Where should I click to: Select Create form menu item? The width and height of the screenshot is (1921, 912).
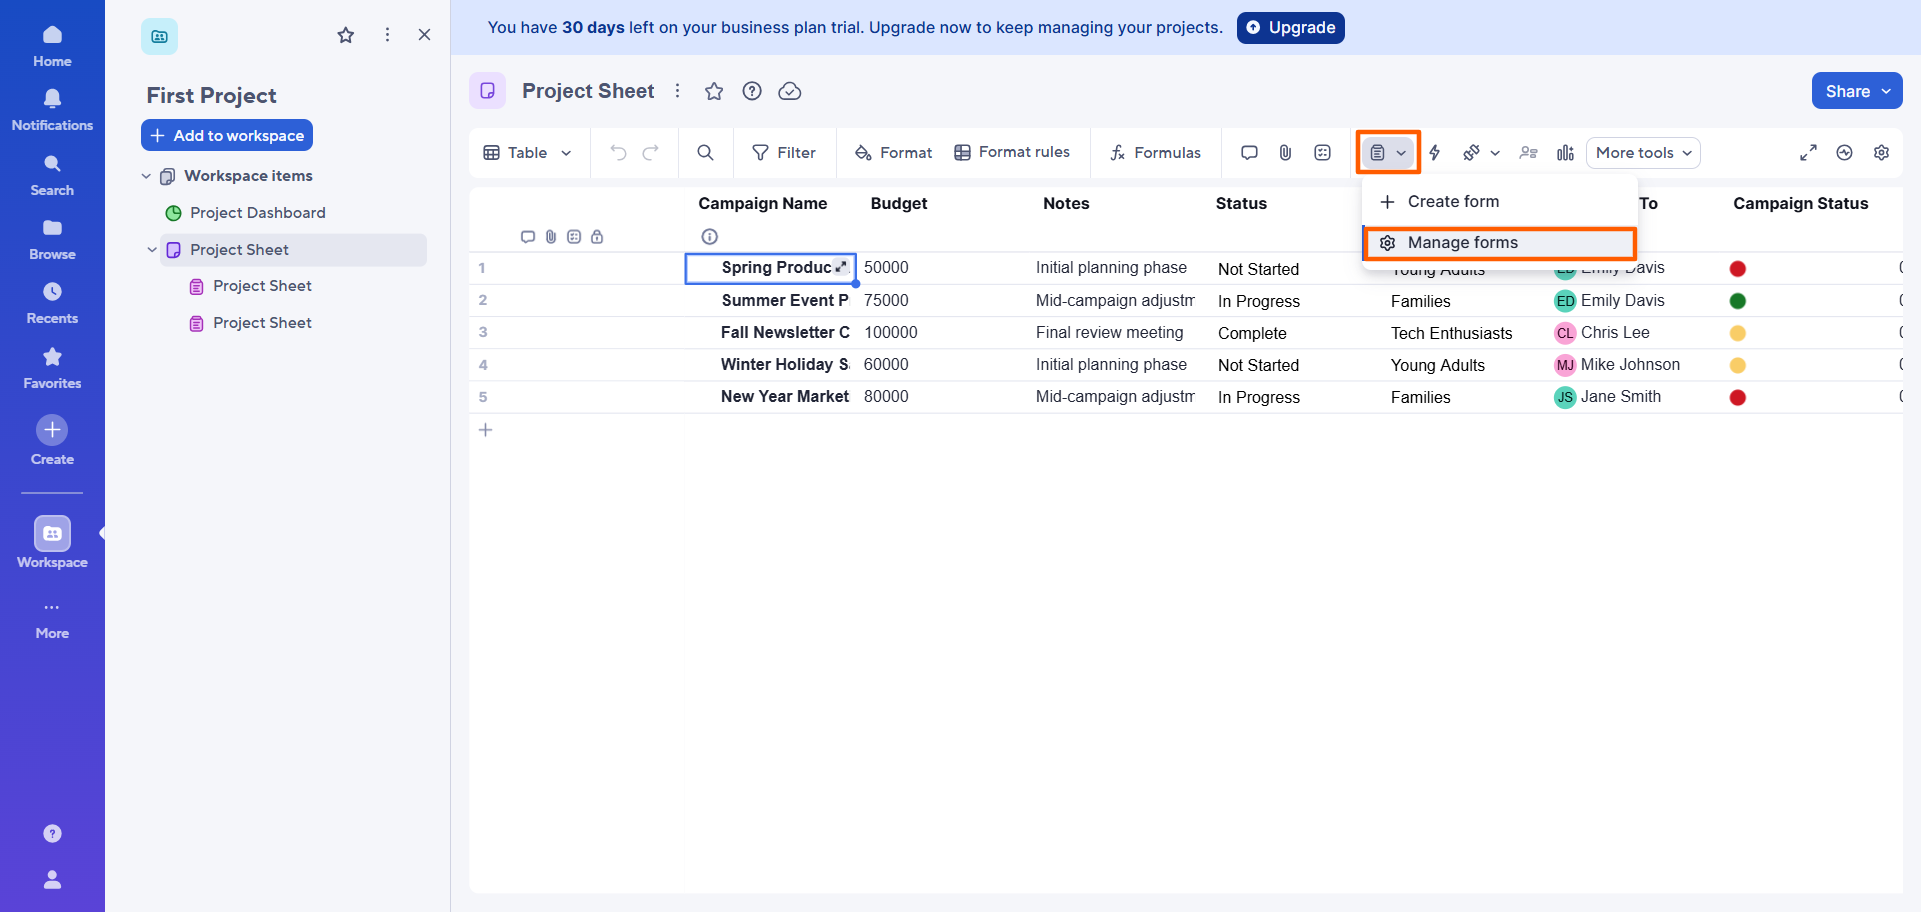click(1499, 202)
